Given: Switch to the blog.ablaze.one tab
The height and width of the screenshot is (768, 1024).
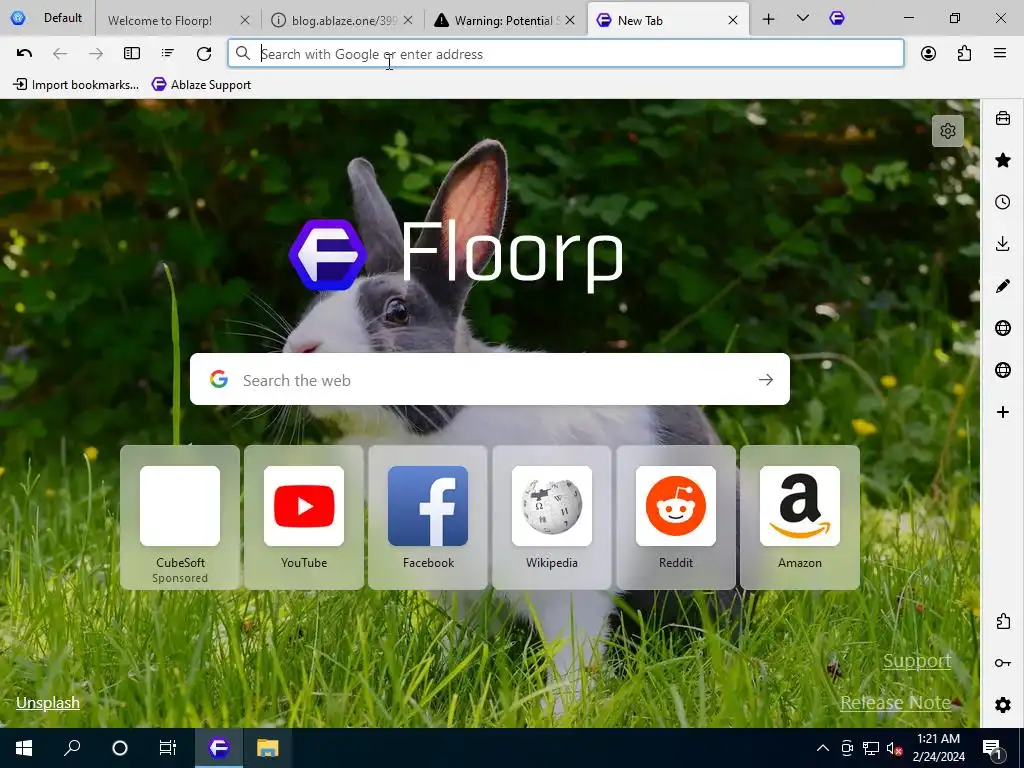Looking at the screenshot, I should 343,20.
